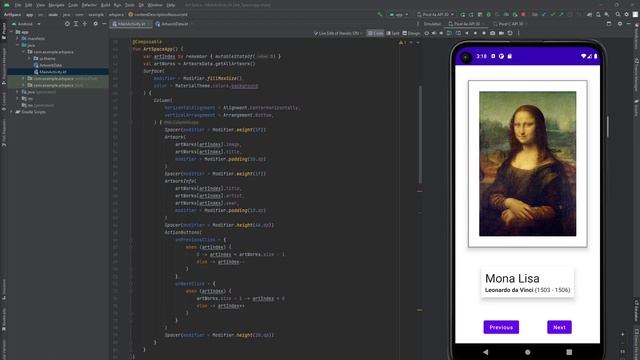Screen dimensions: 640x360
Task: Open Project panel gear options
Action: 95,24
